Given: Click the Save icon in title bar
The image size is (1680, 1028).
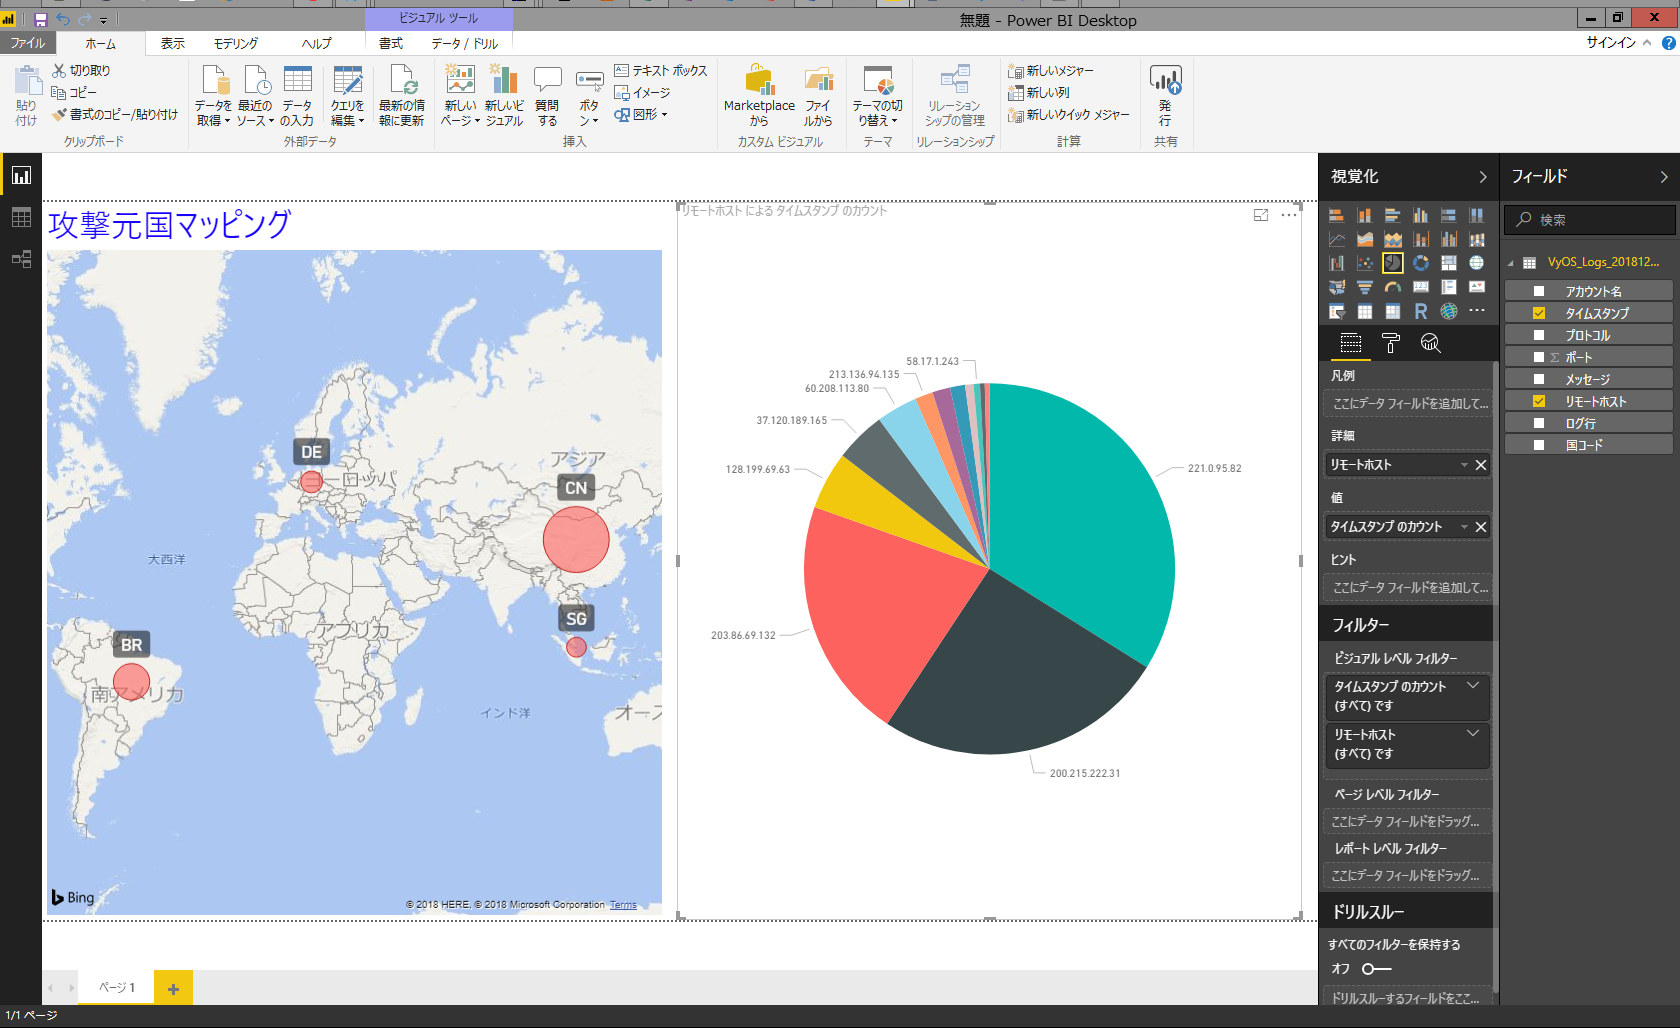Looking at the screenshot, I should (x=41, y=20).
